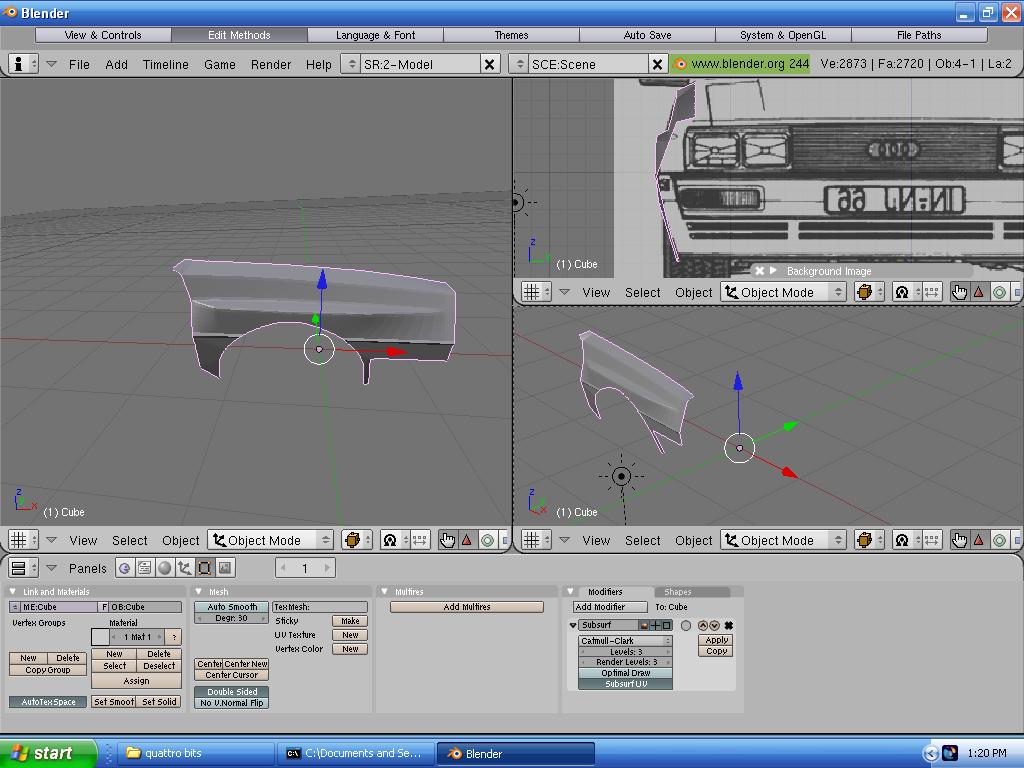Switch to the Themes preferences tab
Image resolution: width=1024 pixels, height=768 pixels.
point(511,35)
